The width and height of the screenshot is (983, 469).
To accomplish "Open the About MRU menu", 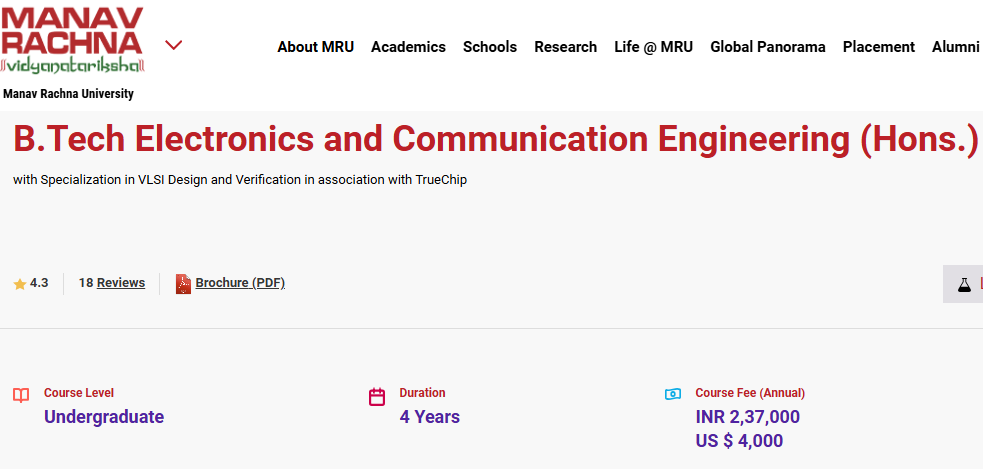I will [x=315, y=47].
